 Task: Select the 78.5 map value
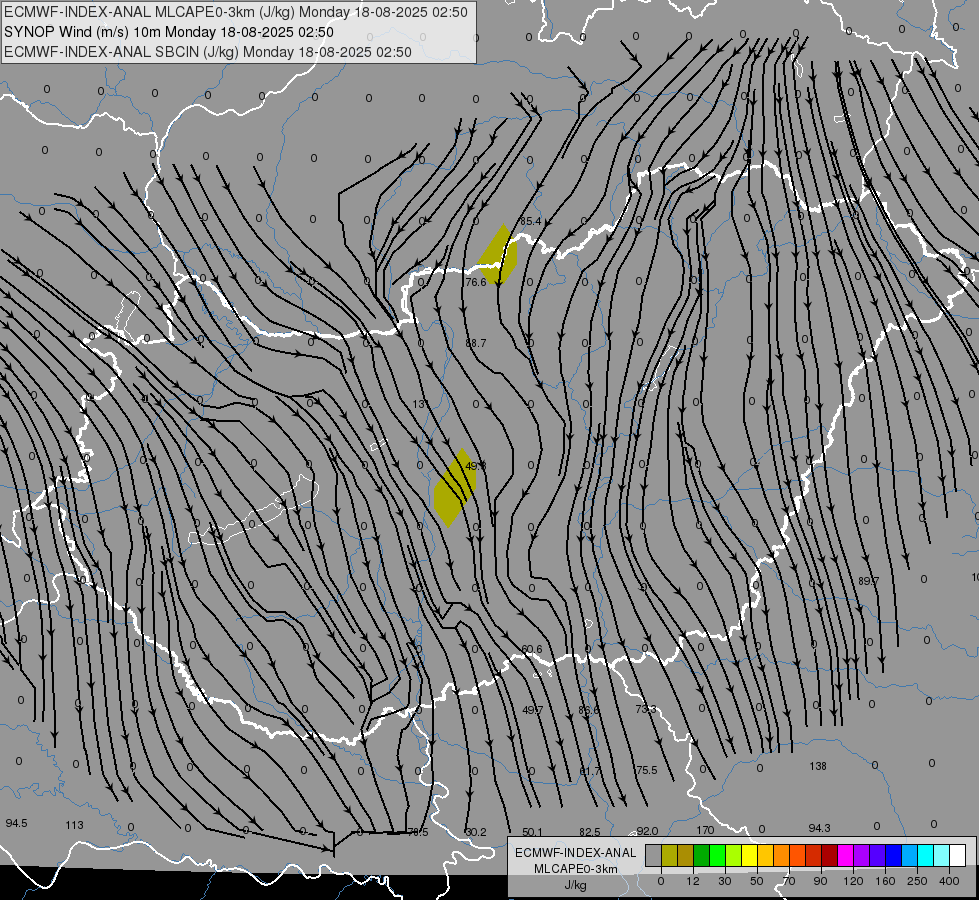418,832
